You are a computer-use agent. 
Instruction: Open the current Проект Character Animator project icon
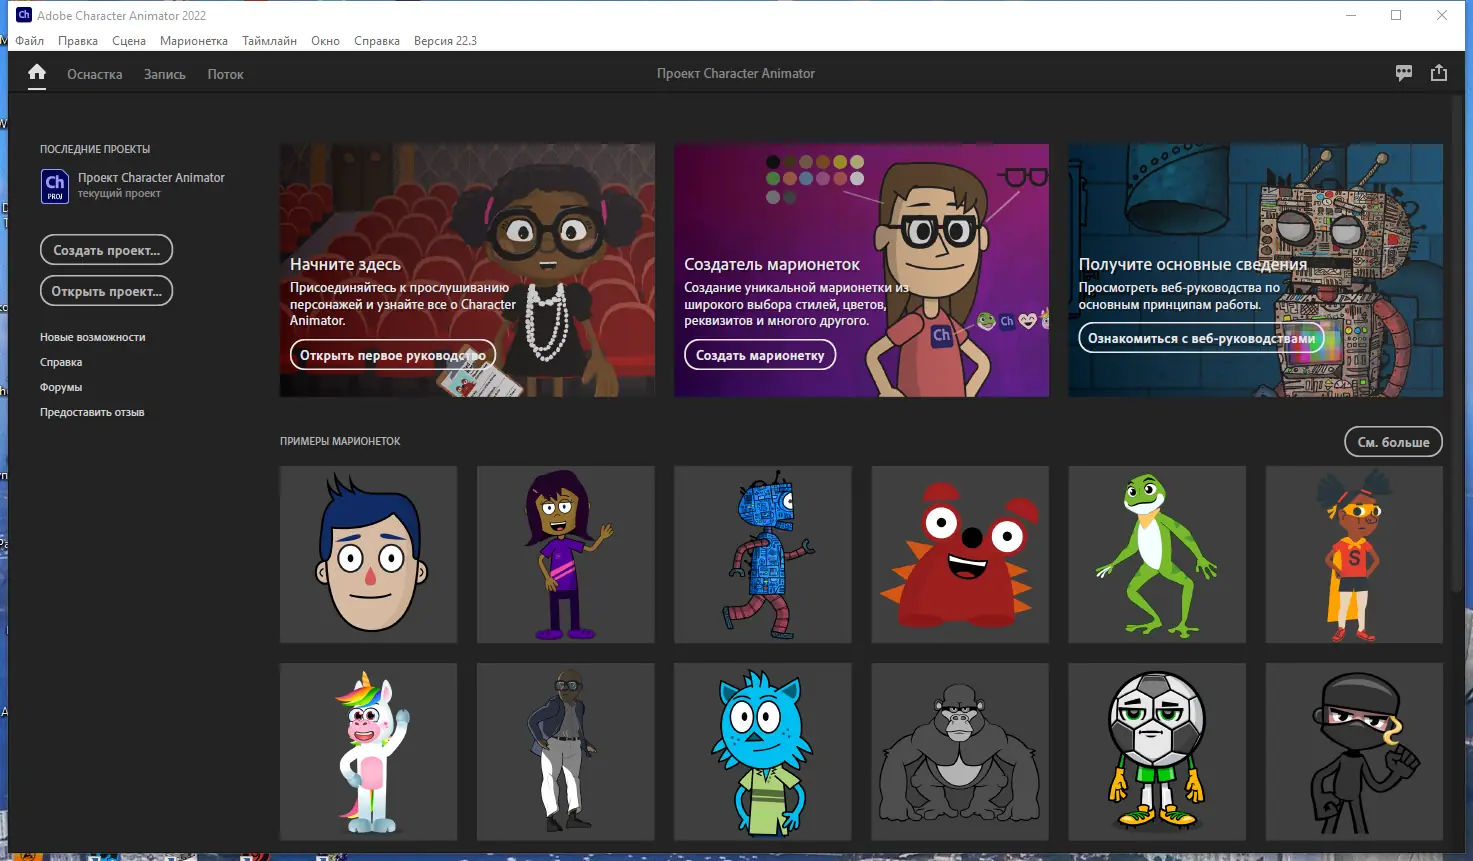point(54,185)
